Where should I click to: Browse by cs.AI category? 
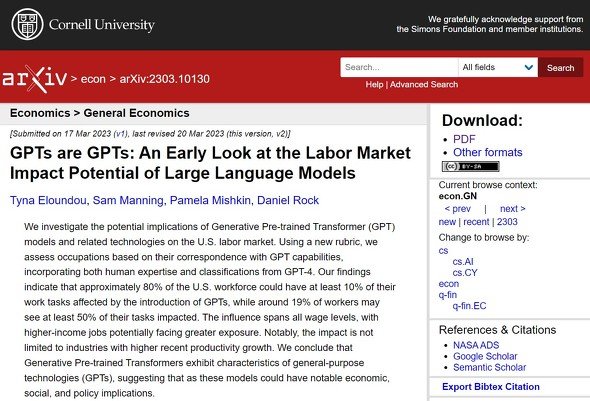click(463, 261)
